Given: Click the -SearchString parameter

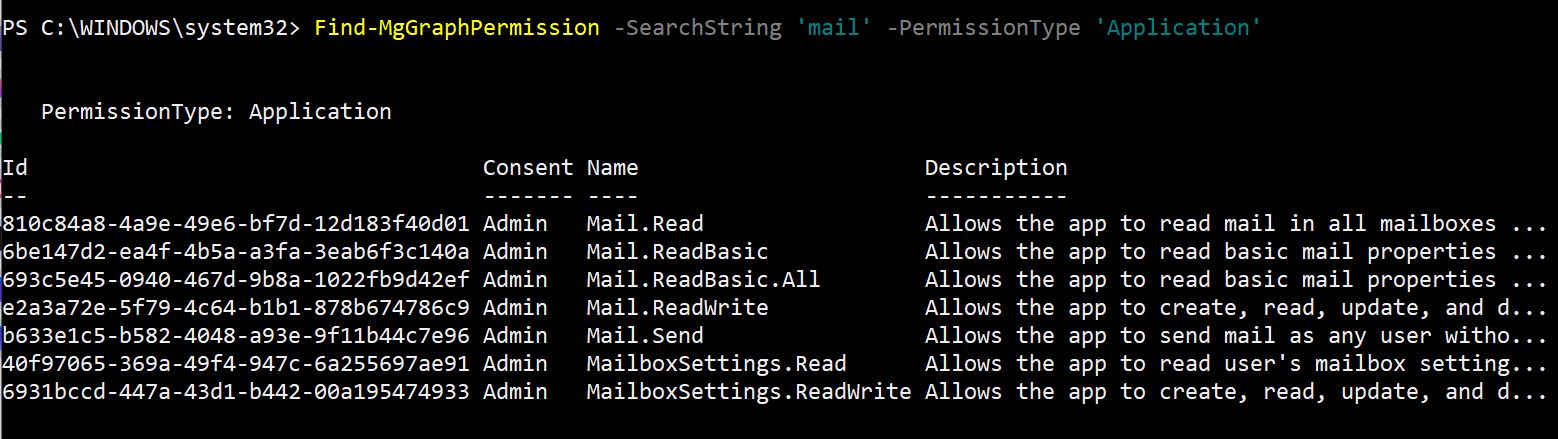Looking at the screenshot, I should [697, 27].
